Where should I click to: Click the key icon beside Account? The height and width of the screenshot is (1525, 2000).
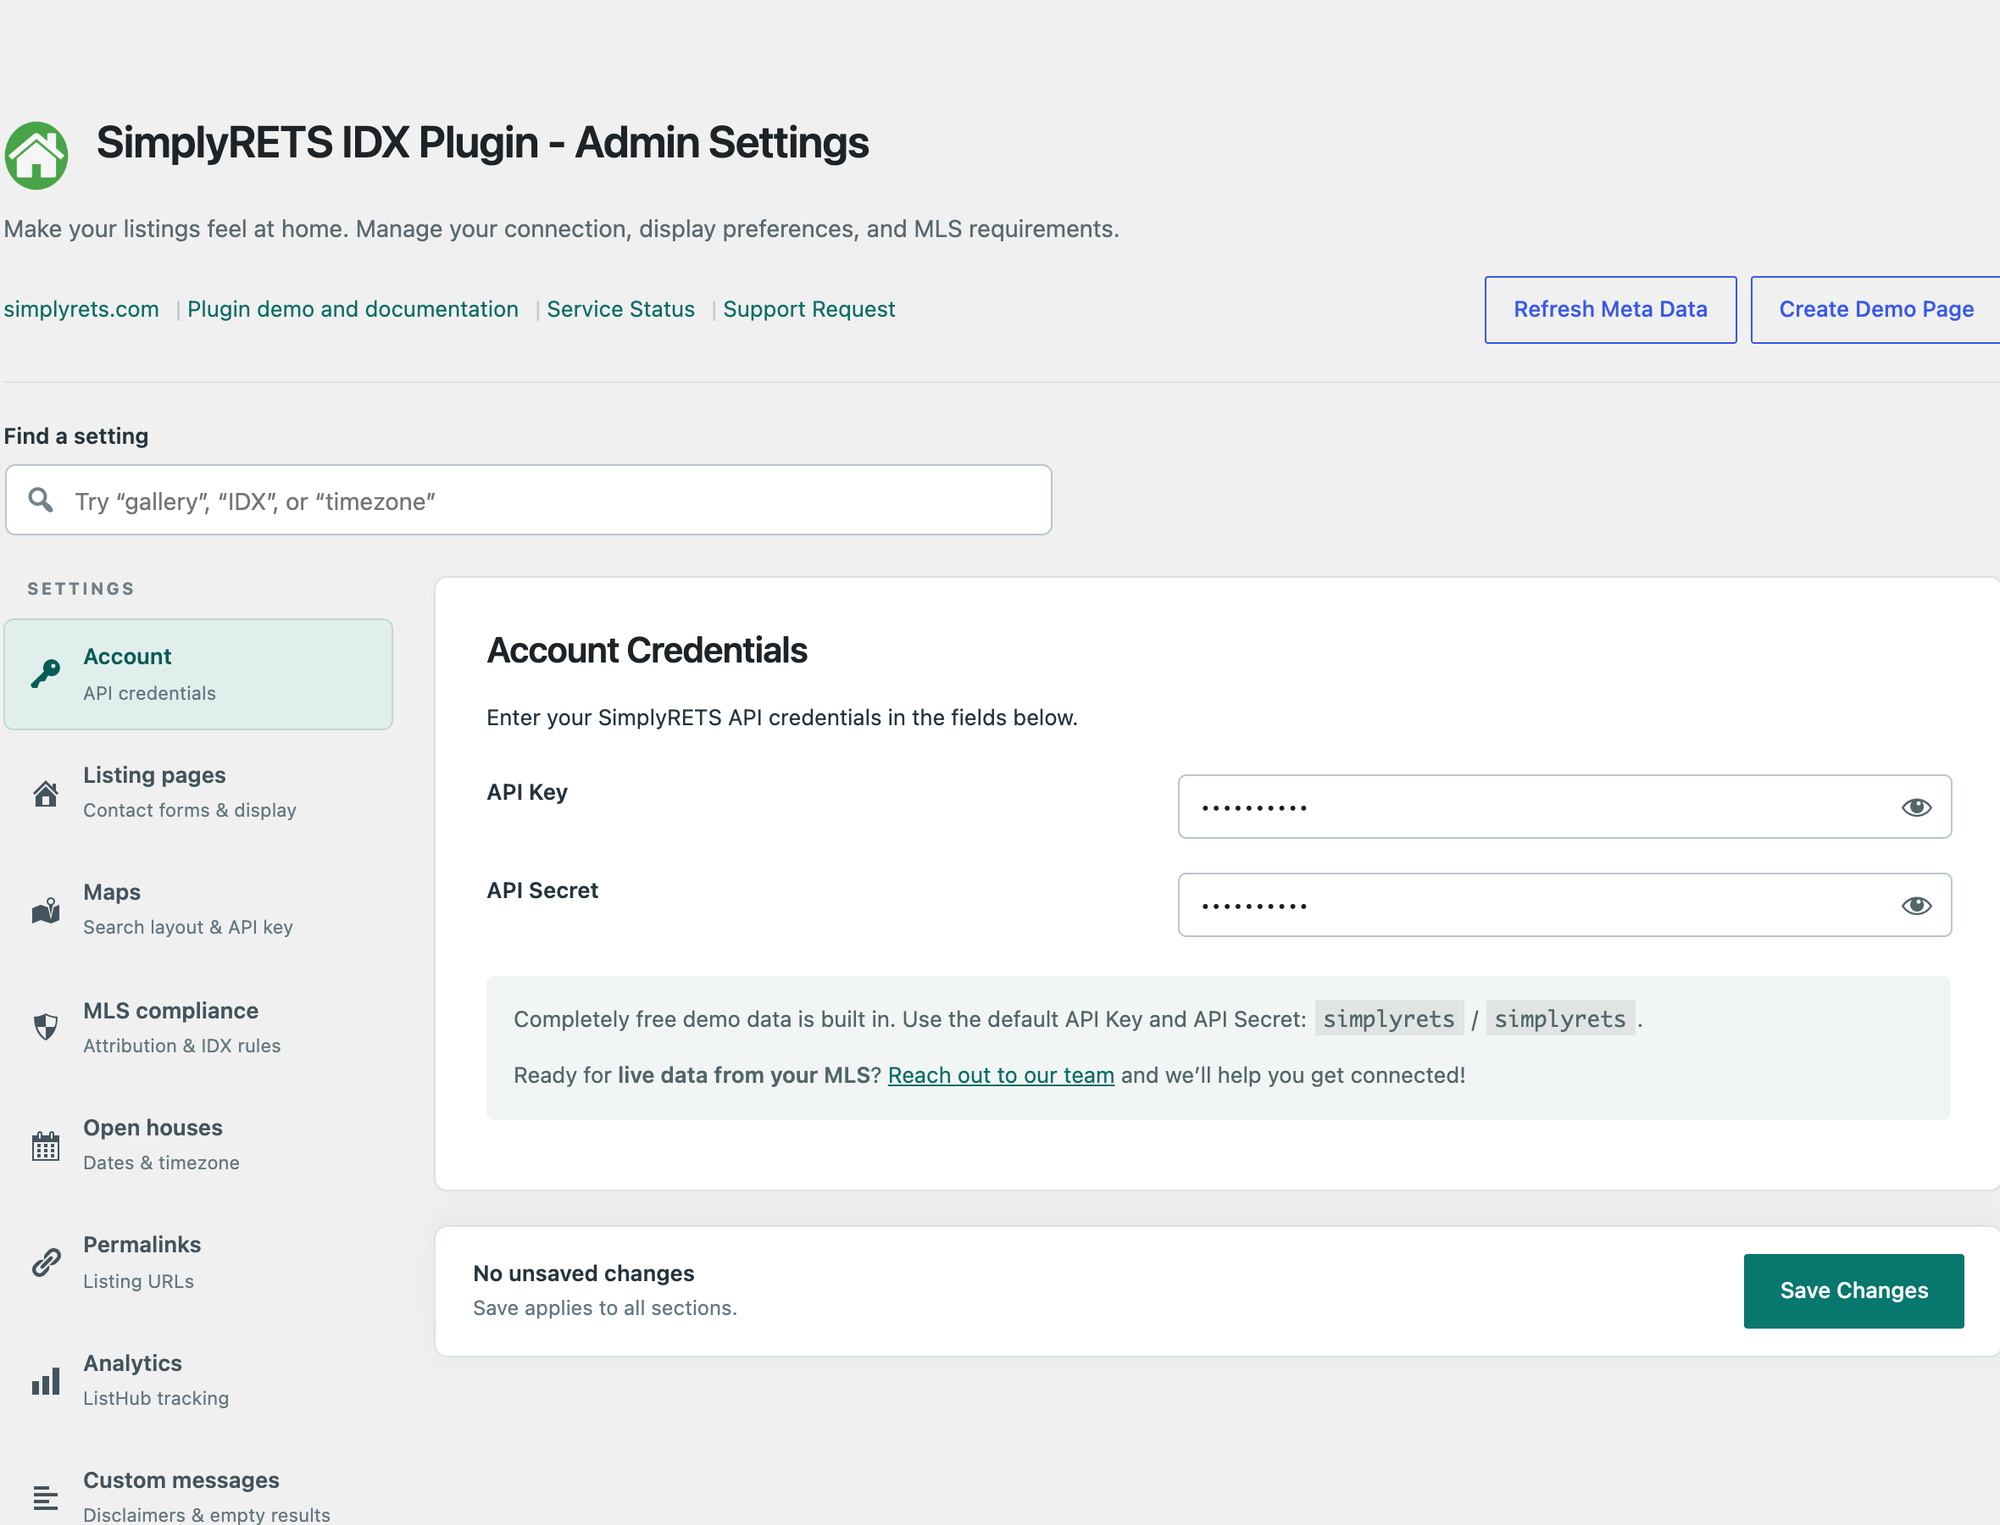click(45, 674)
